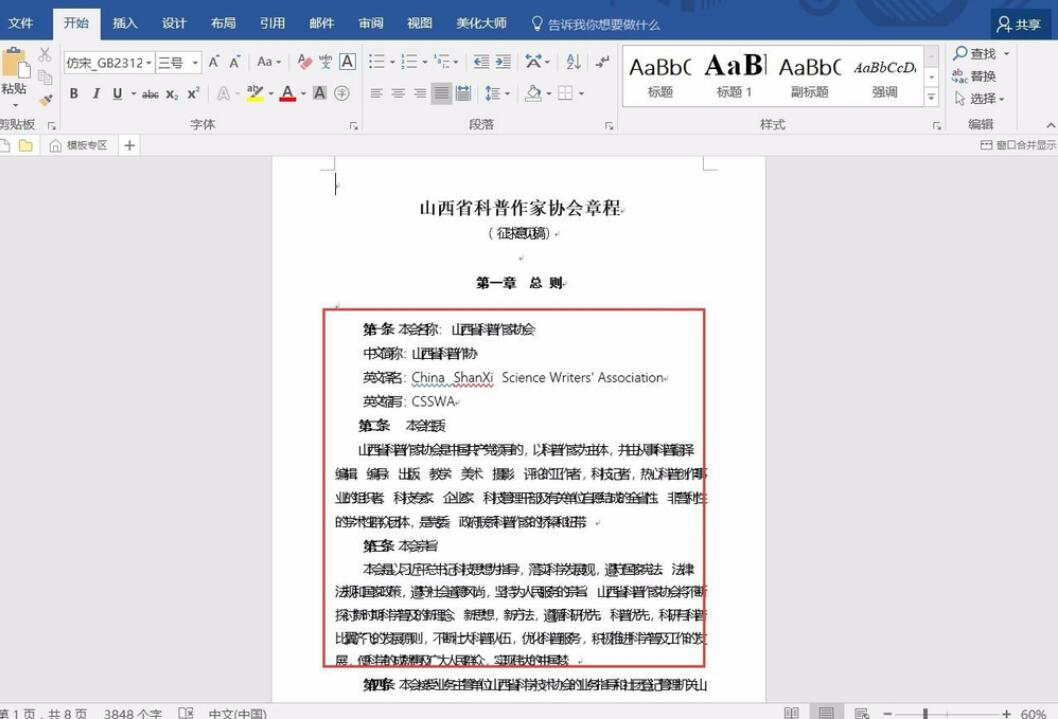The height and width of the screenshot is (719, 1058).
Task: Open numbered list dropdown arrow
Action: (424, 62)
